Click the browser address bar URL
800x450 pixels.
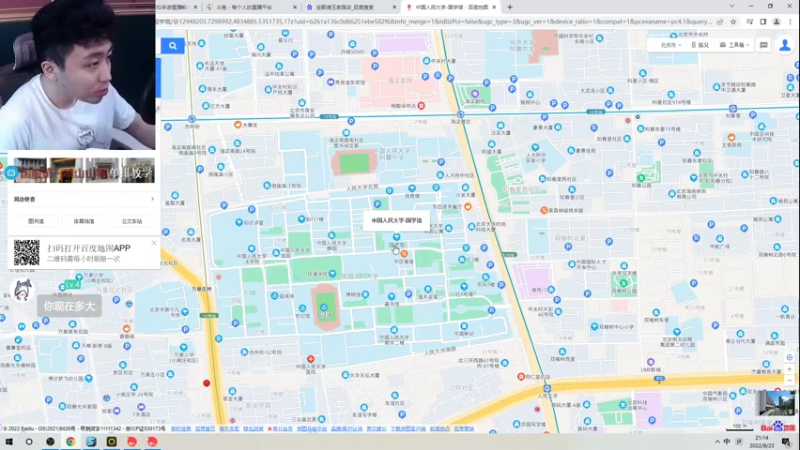click(434, 22)
